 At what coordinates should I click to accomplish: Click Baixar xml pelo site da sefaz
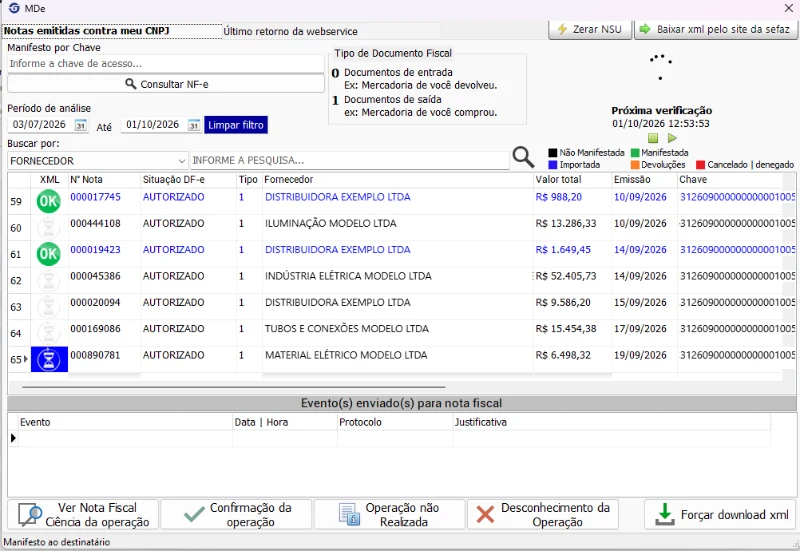click(716, 29)
